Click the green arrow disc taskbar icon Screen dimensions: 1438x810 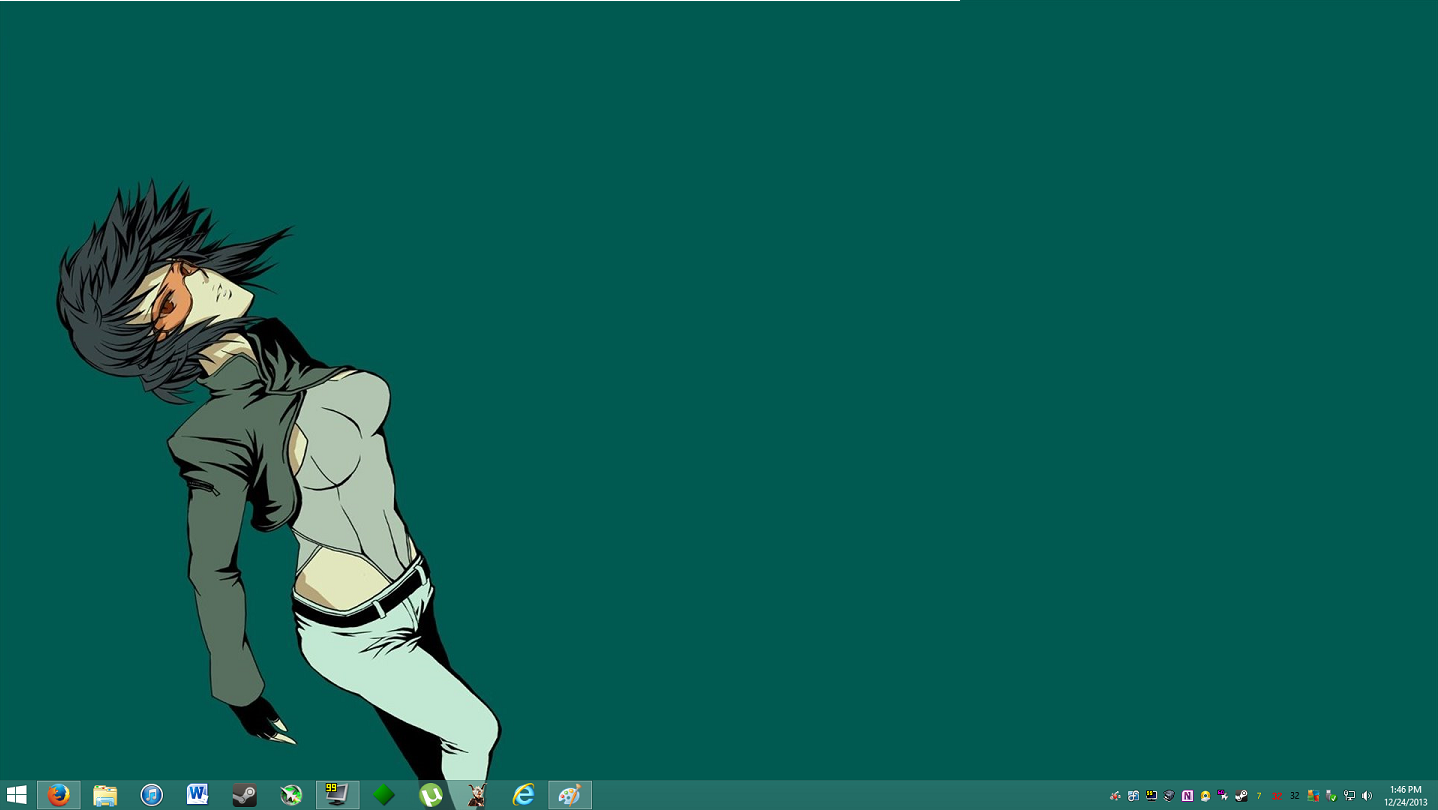pyautogui.click(x=291, y=795)
